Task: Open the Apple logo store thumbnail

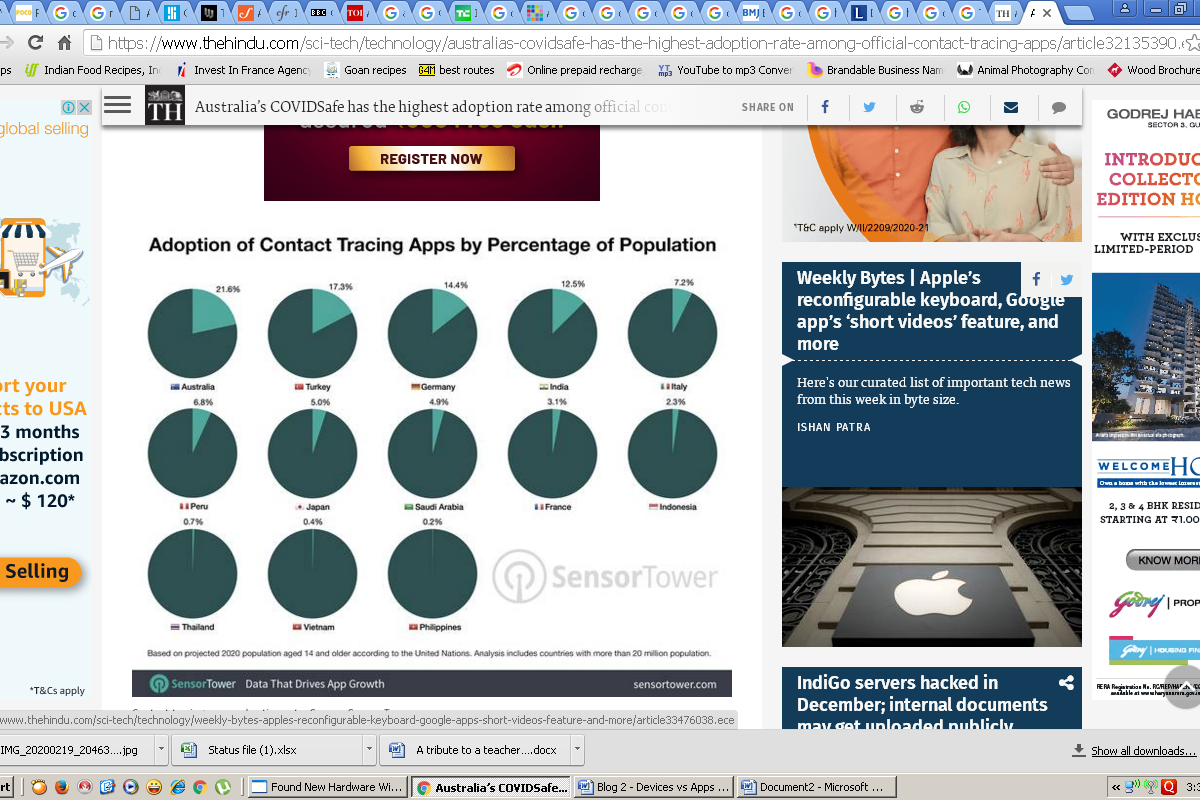Action: click(932, 567)
